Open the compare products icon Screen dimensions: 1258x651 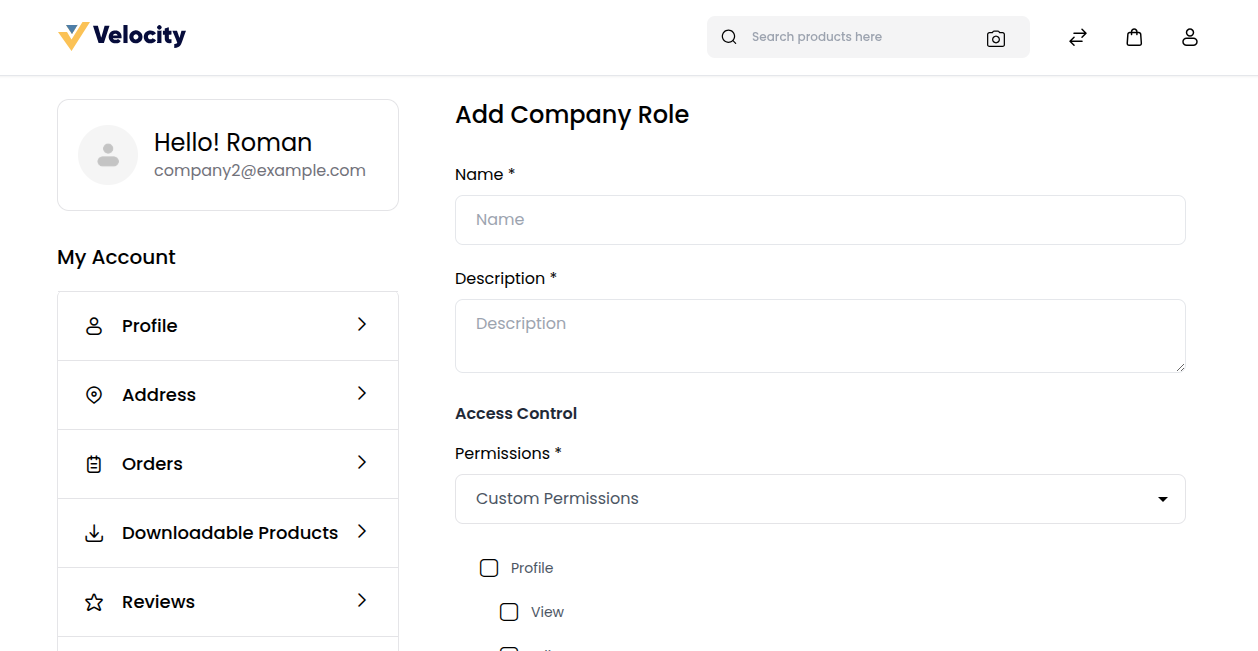pyautogui.click(x=1077, y=37)
